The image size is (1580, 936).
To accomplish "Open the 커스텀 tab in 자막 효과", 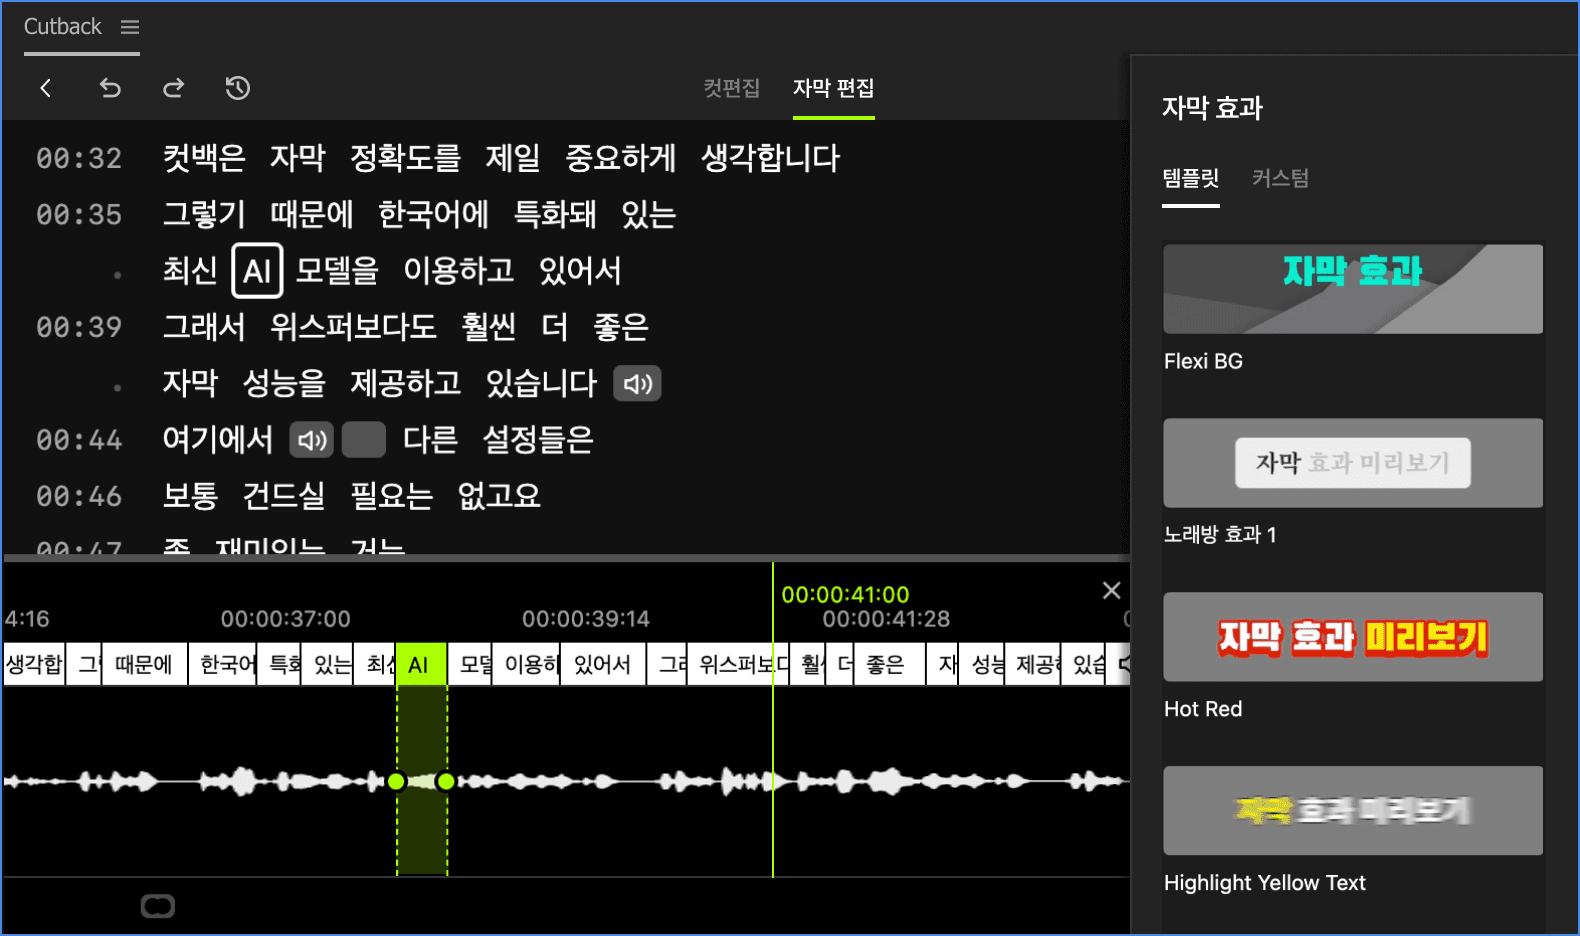I will pos(1280,178).
